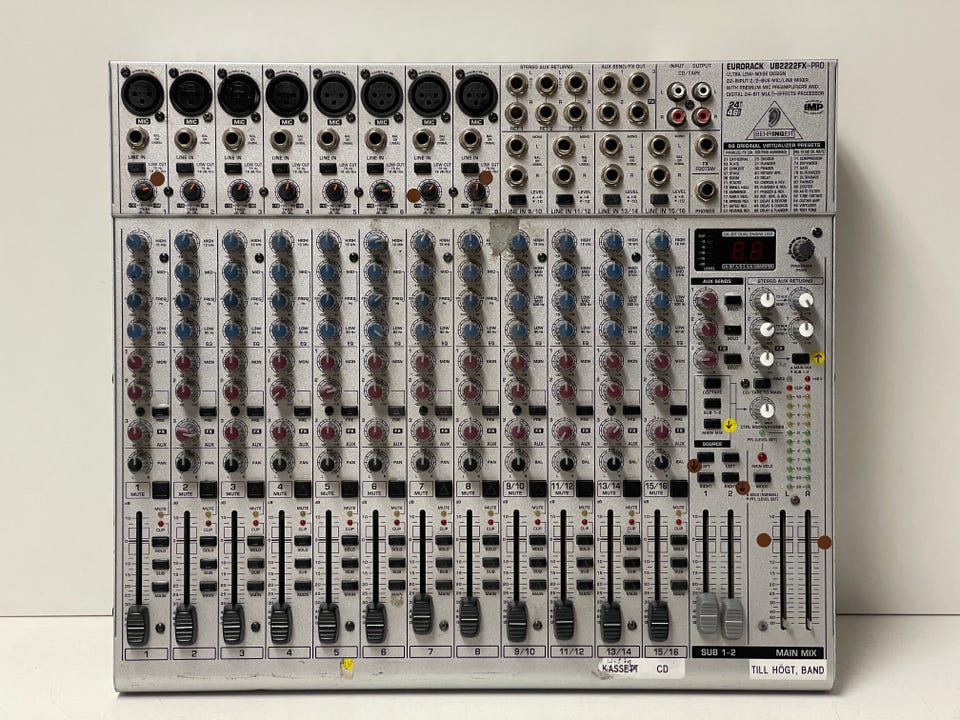Screen dimensions: 960x720
Task: Click the 'MAIN MIX' label
Action: pyautogui.click(x=795, y=653)
